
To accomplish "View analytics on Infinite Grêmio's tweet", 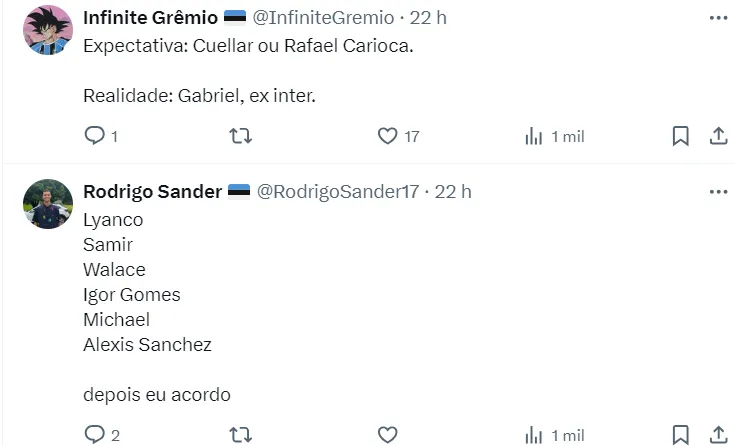I will coord(534,136).
